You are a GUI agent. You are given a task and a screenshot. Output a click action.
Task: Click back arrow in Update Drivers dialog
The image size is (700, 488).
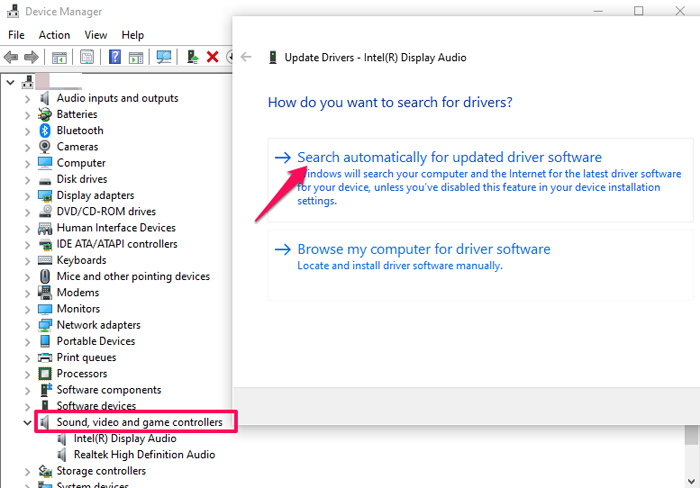point(246,57)
